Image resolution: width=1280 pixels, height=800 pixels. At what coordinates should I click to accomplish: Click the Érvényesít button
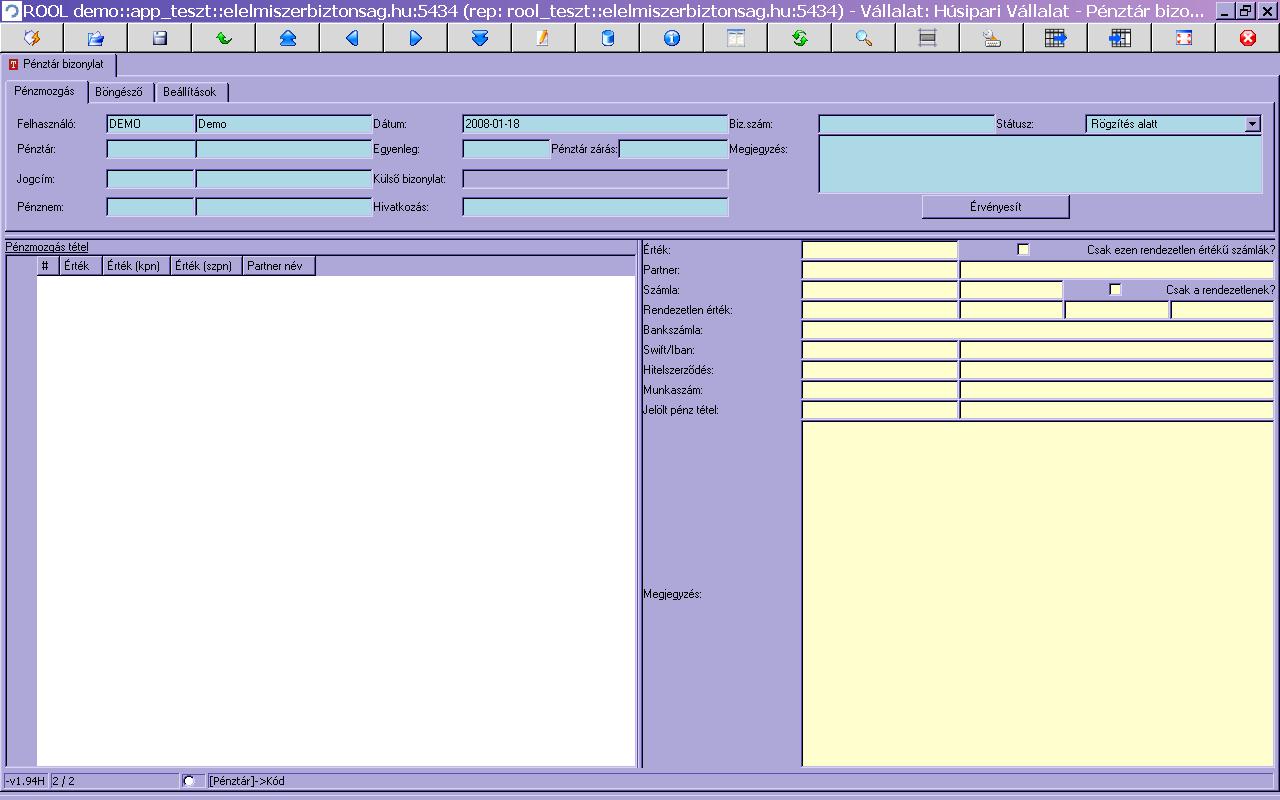pos(996,207)
